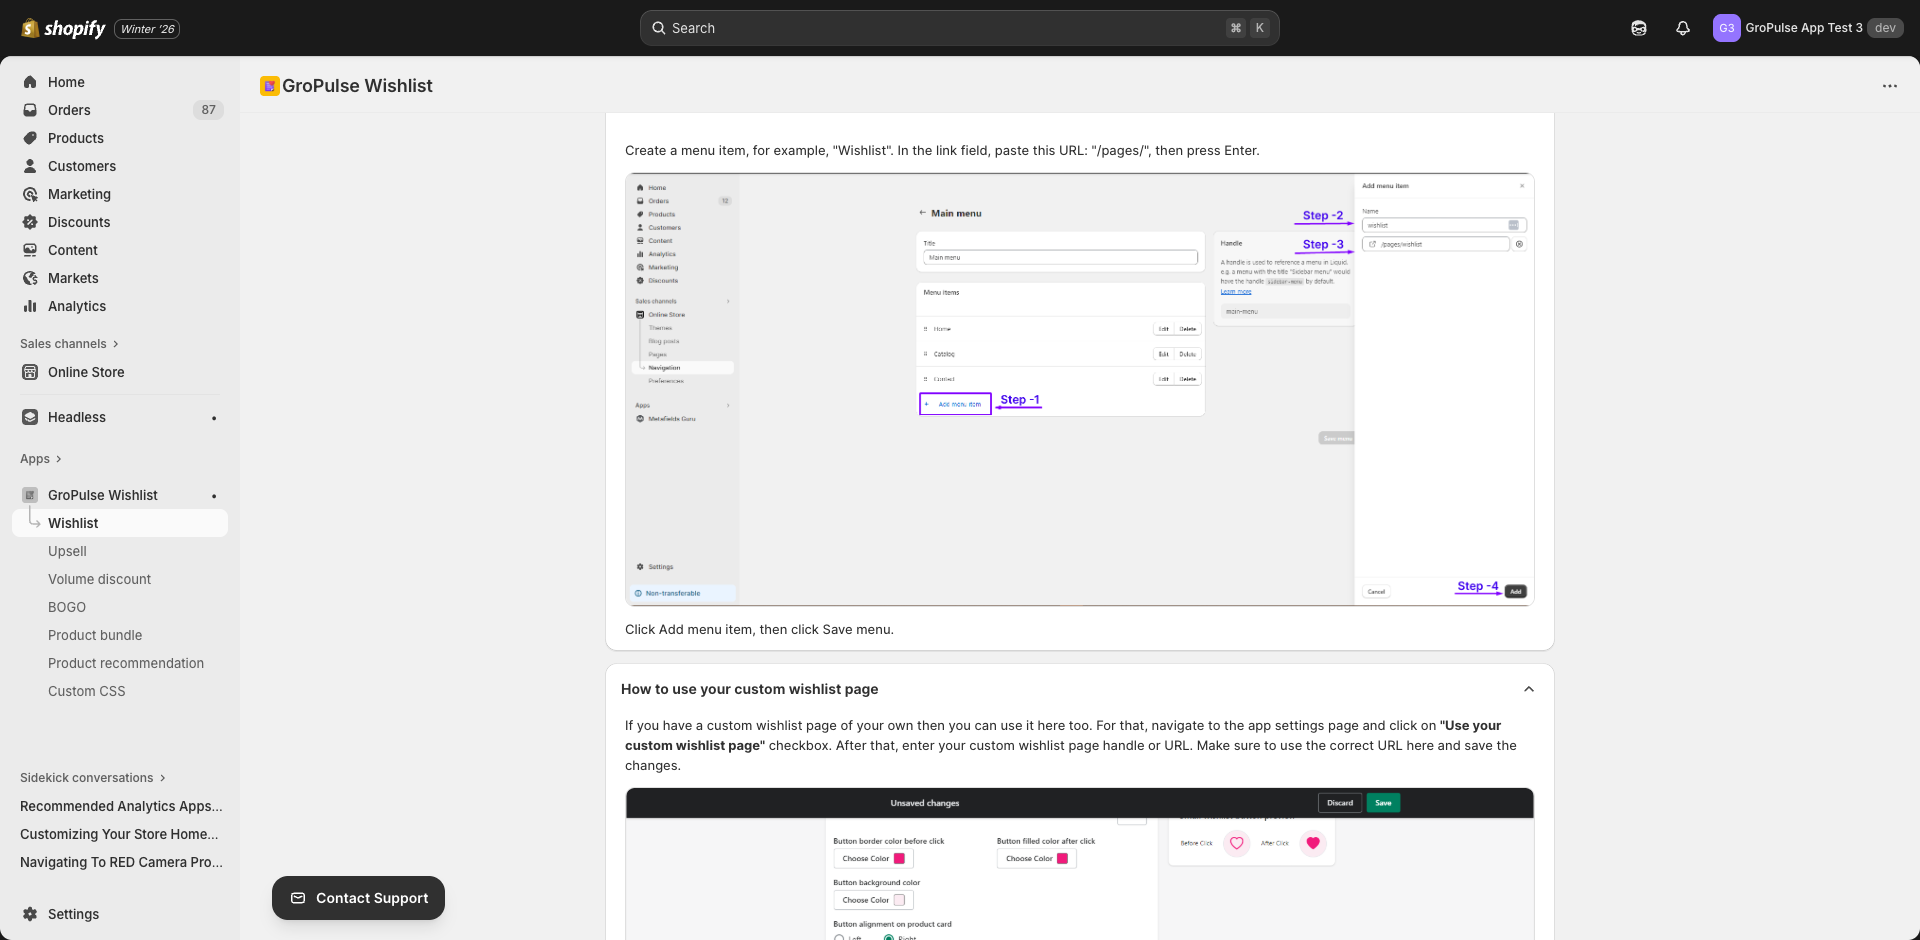
Task: Open the Sidekick assistant icon in the top bar
Action: coord(1639,28)
